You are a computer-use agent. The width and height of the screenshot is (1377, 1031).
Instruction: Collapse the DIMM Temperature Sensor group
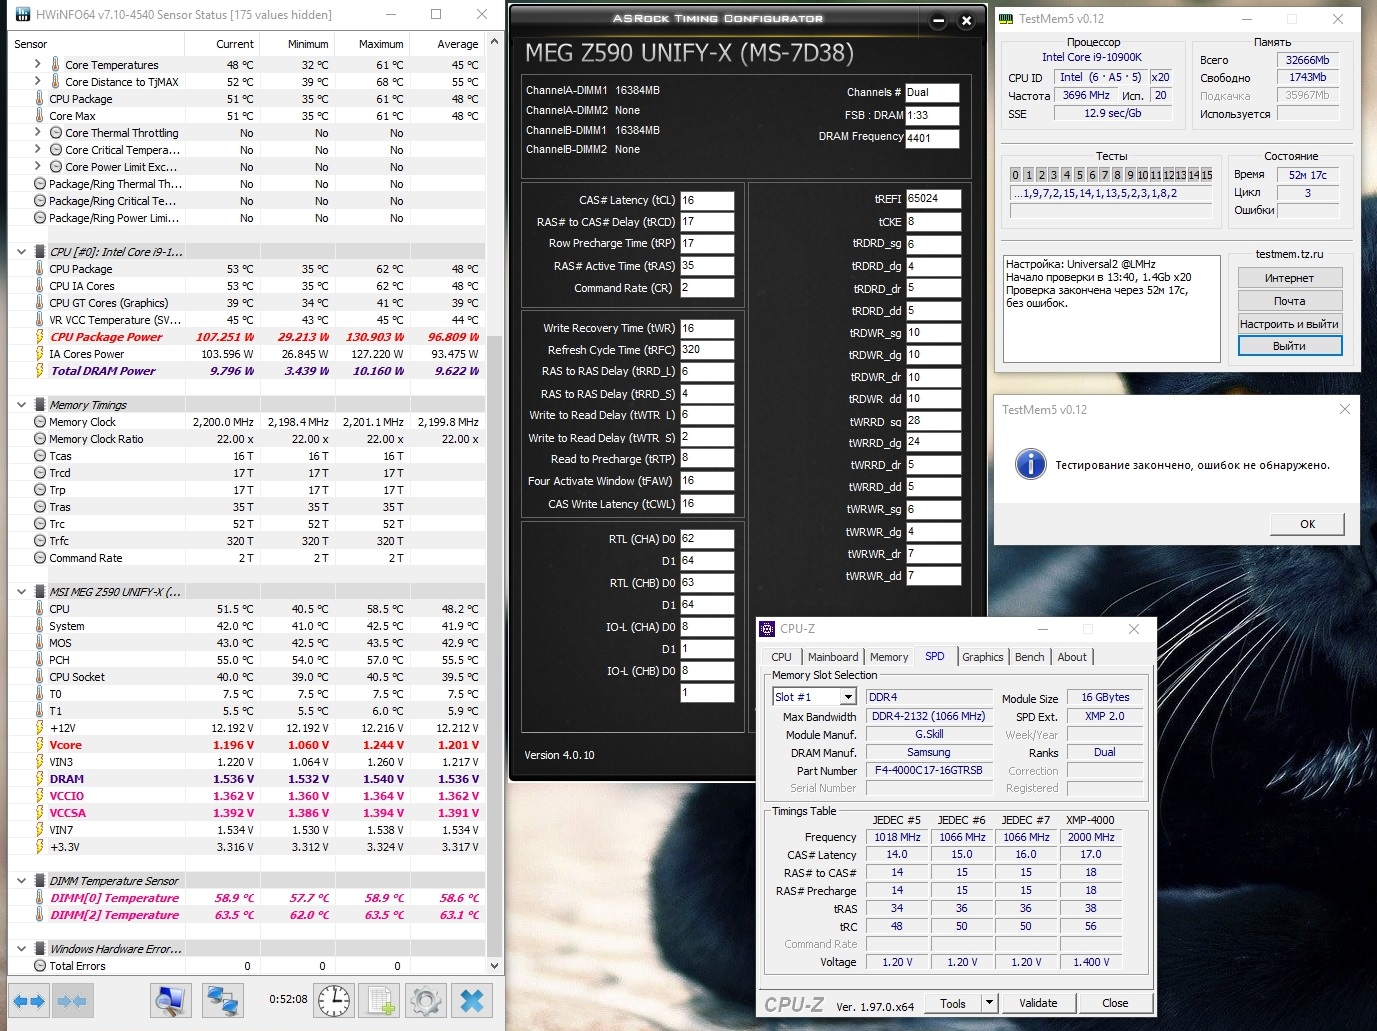point(22,881)
